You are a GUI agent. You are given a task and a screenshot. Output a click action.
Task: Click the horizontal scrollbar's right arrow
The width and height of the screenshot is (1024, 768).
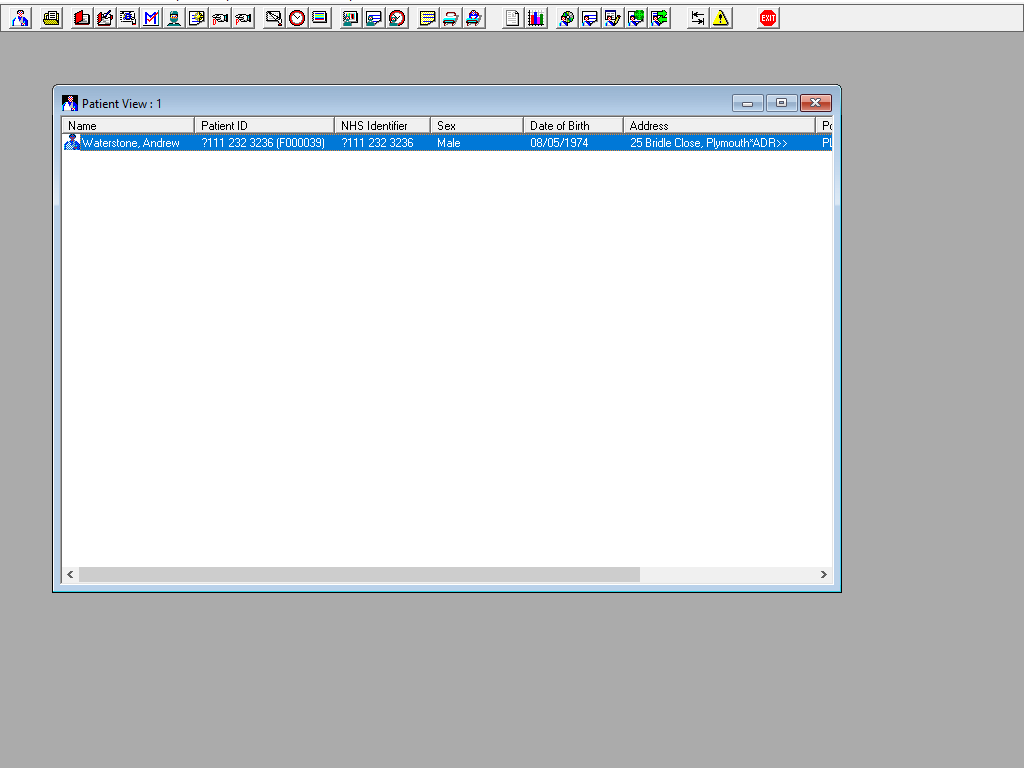pyautogui.click(x=824, y=575)
